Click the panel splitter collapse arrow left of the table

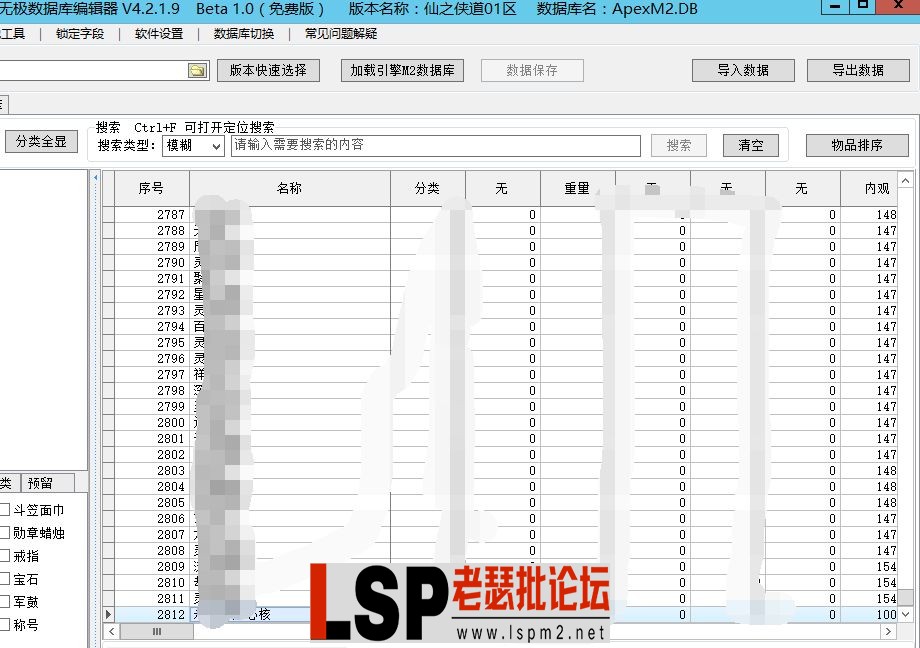click(x=95, y=177)
